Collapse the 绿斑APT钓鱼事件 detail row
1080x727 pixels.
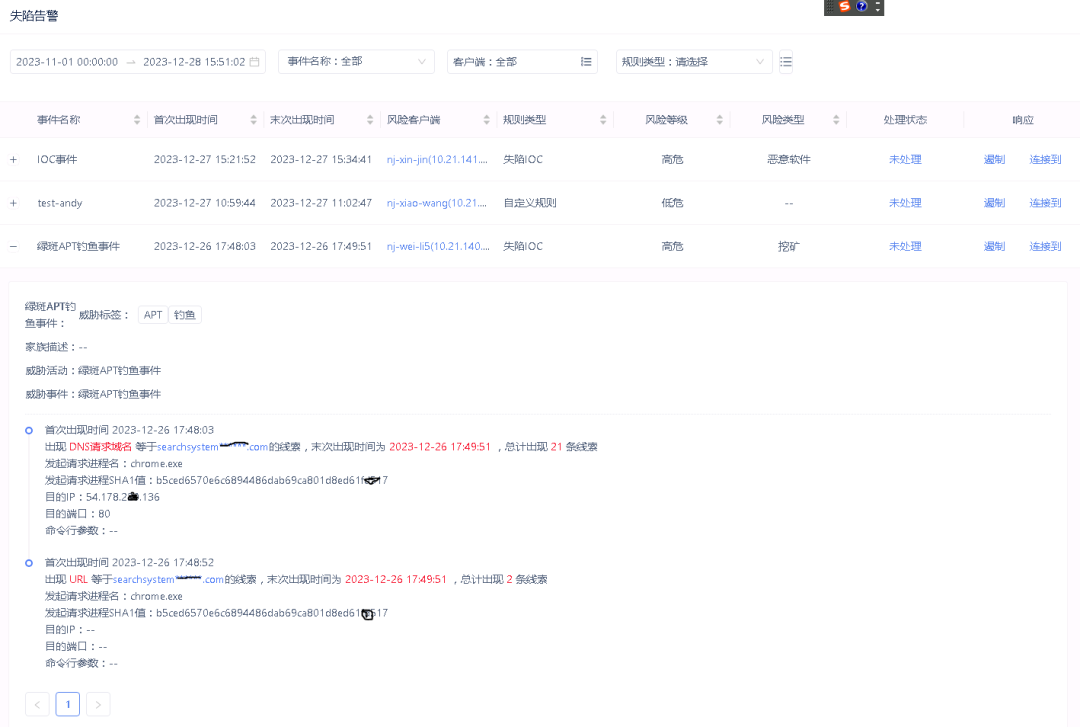[13, 246]
